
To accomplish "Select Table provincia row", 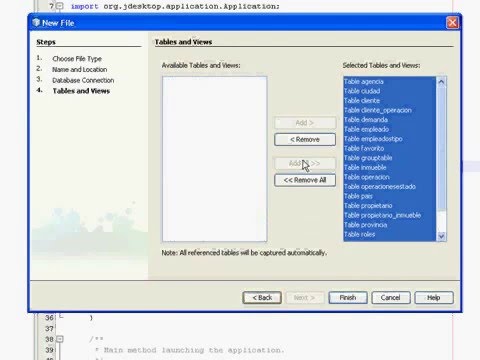I will (390, 225).
